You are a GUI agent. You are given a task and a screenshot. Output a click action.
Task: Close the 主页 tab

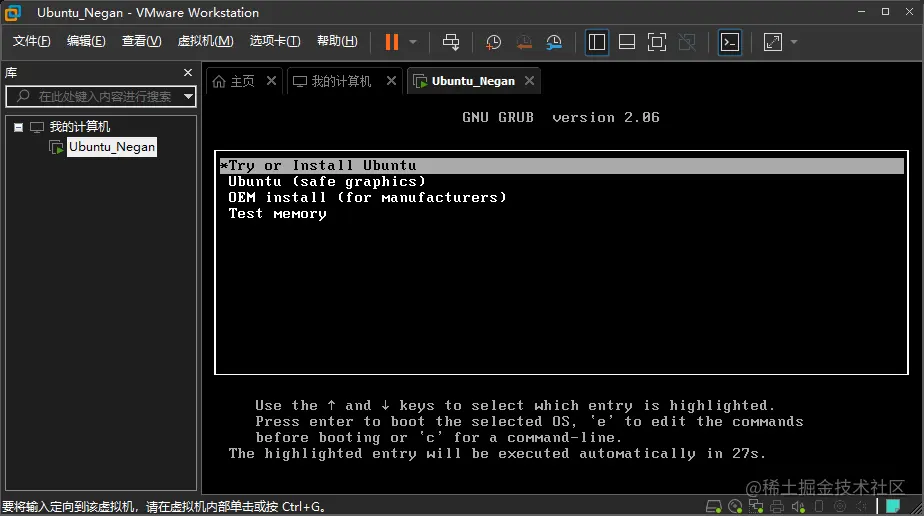pyautogui.click(x=271, y=81)
